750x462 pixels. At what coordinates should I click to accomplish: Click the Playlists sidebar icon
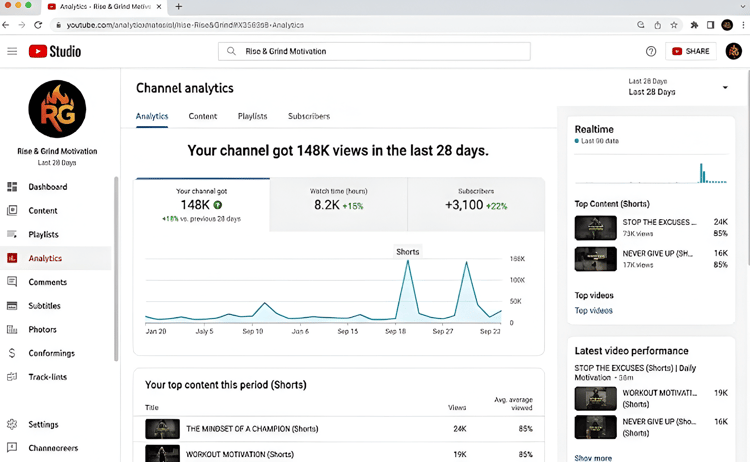[x=12, y=234]
